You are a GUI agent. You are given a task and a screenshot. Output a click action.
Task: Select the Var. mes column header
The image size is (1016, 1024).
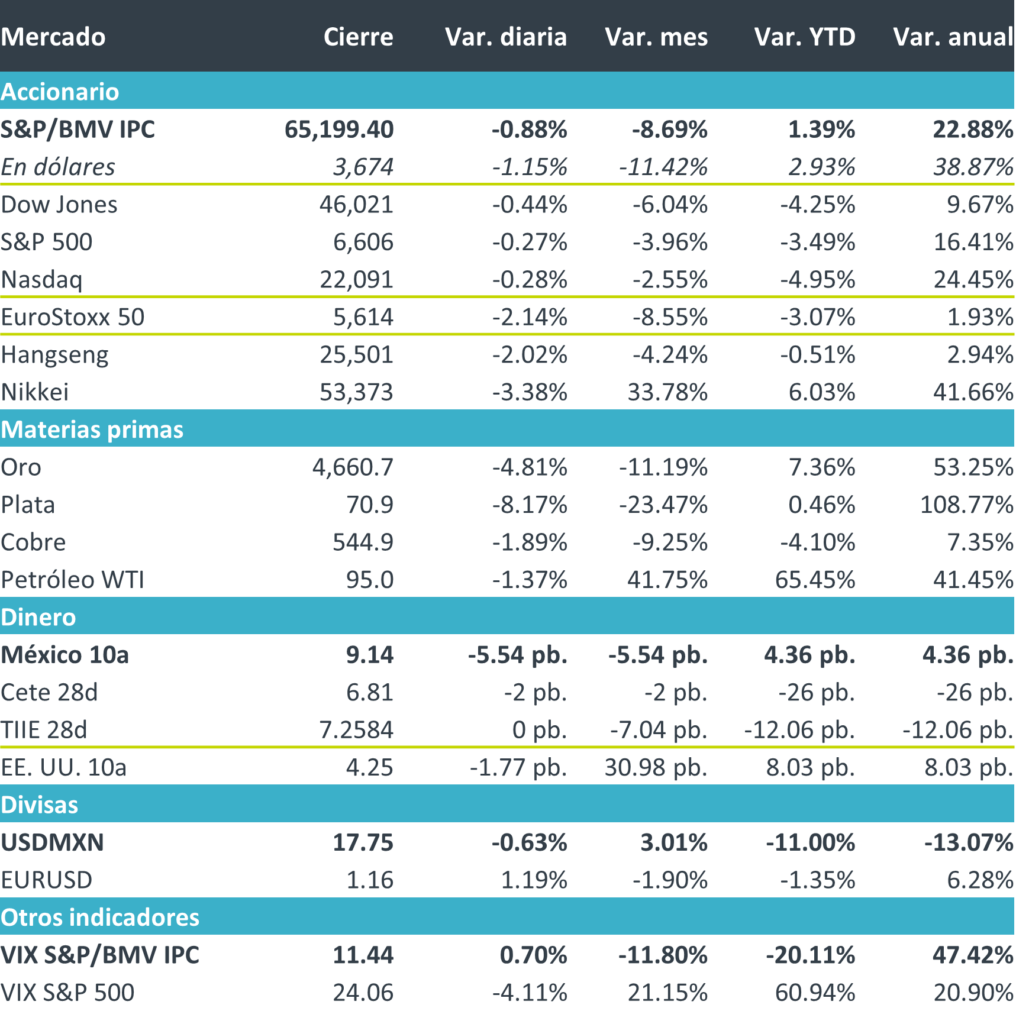(656, 37)
